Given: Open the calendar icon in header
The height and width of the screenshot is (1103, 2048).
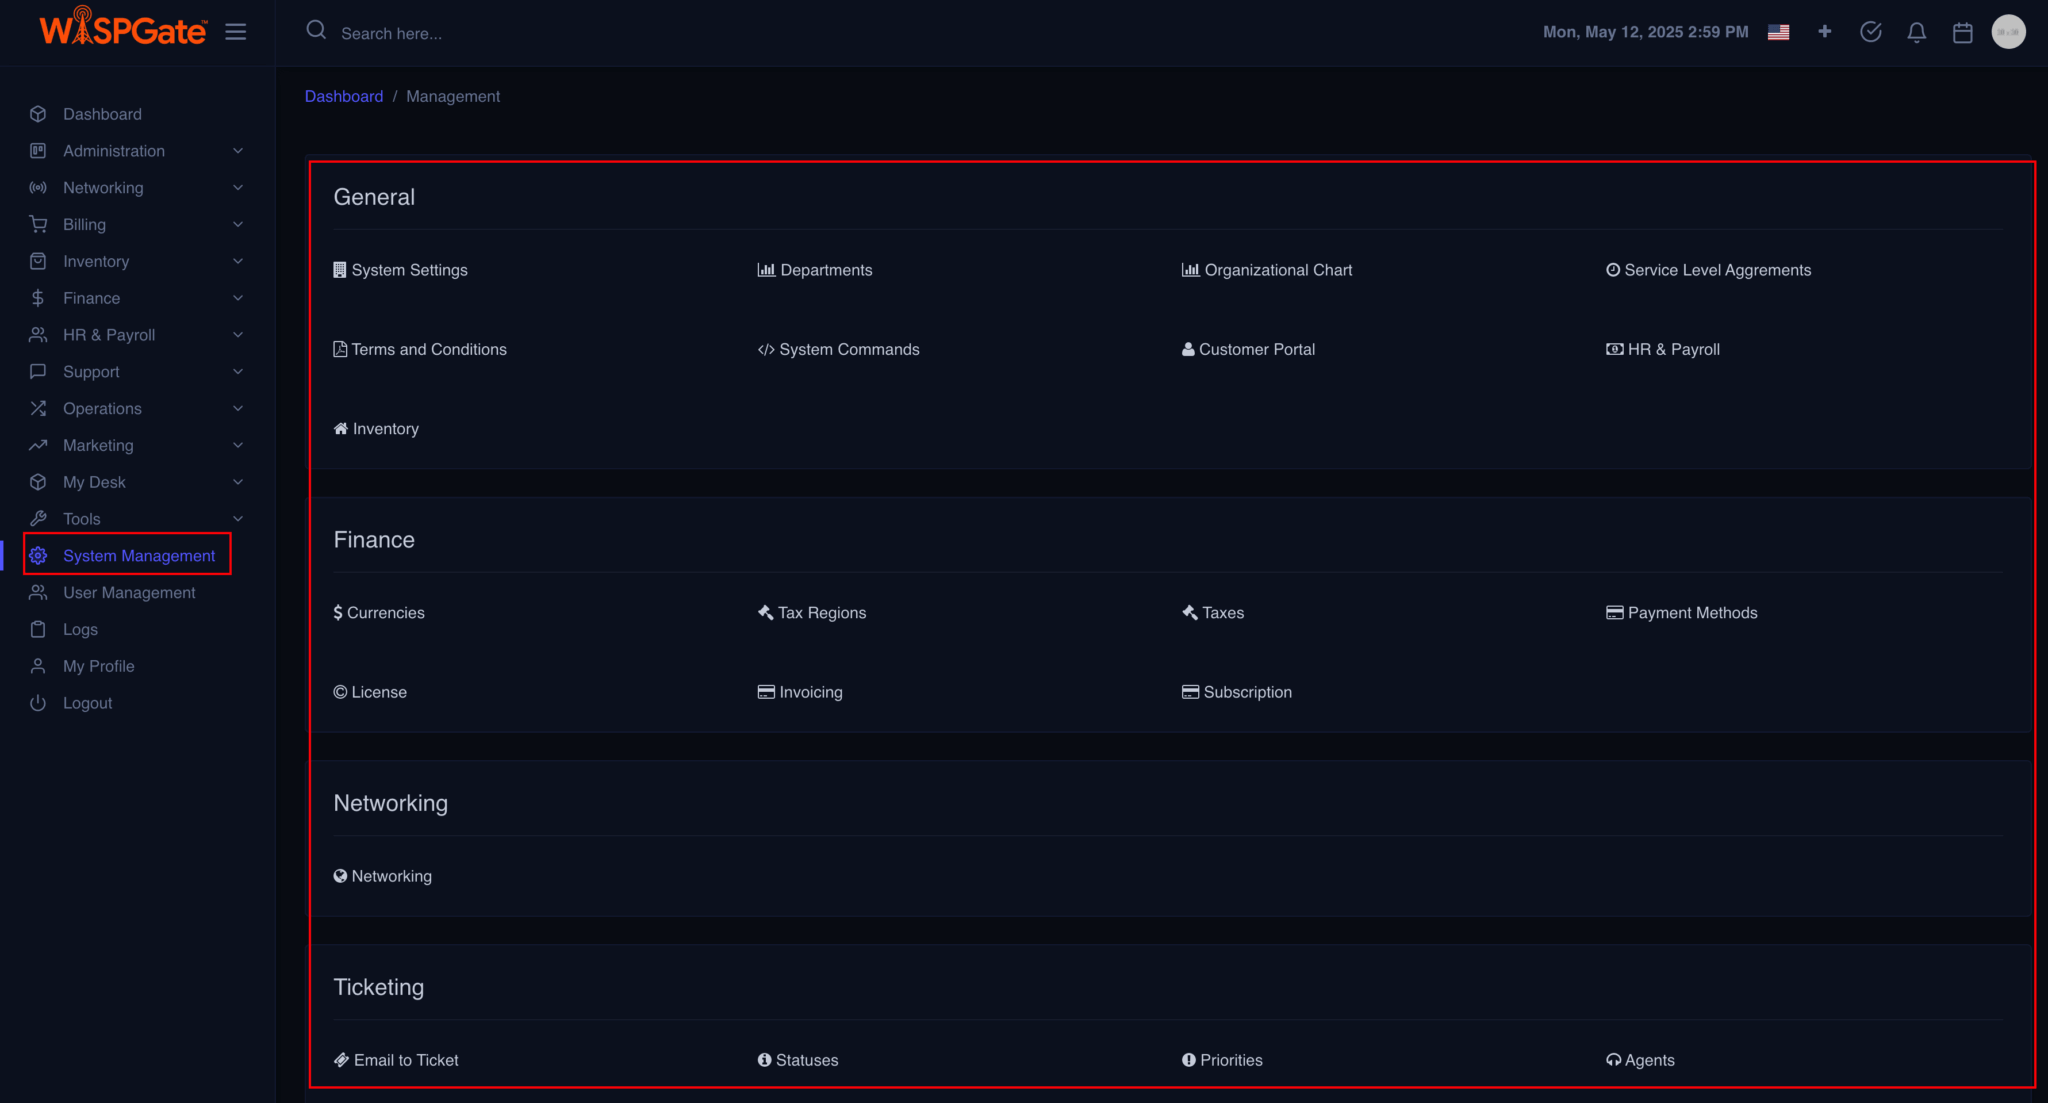Looking at the screenshot, I should (x=1962, y=32).
